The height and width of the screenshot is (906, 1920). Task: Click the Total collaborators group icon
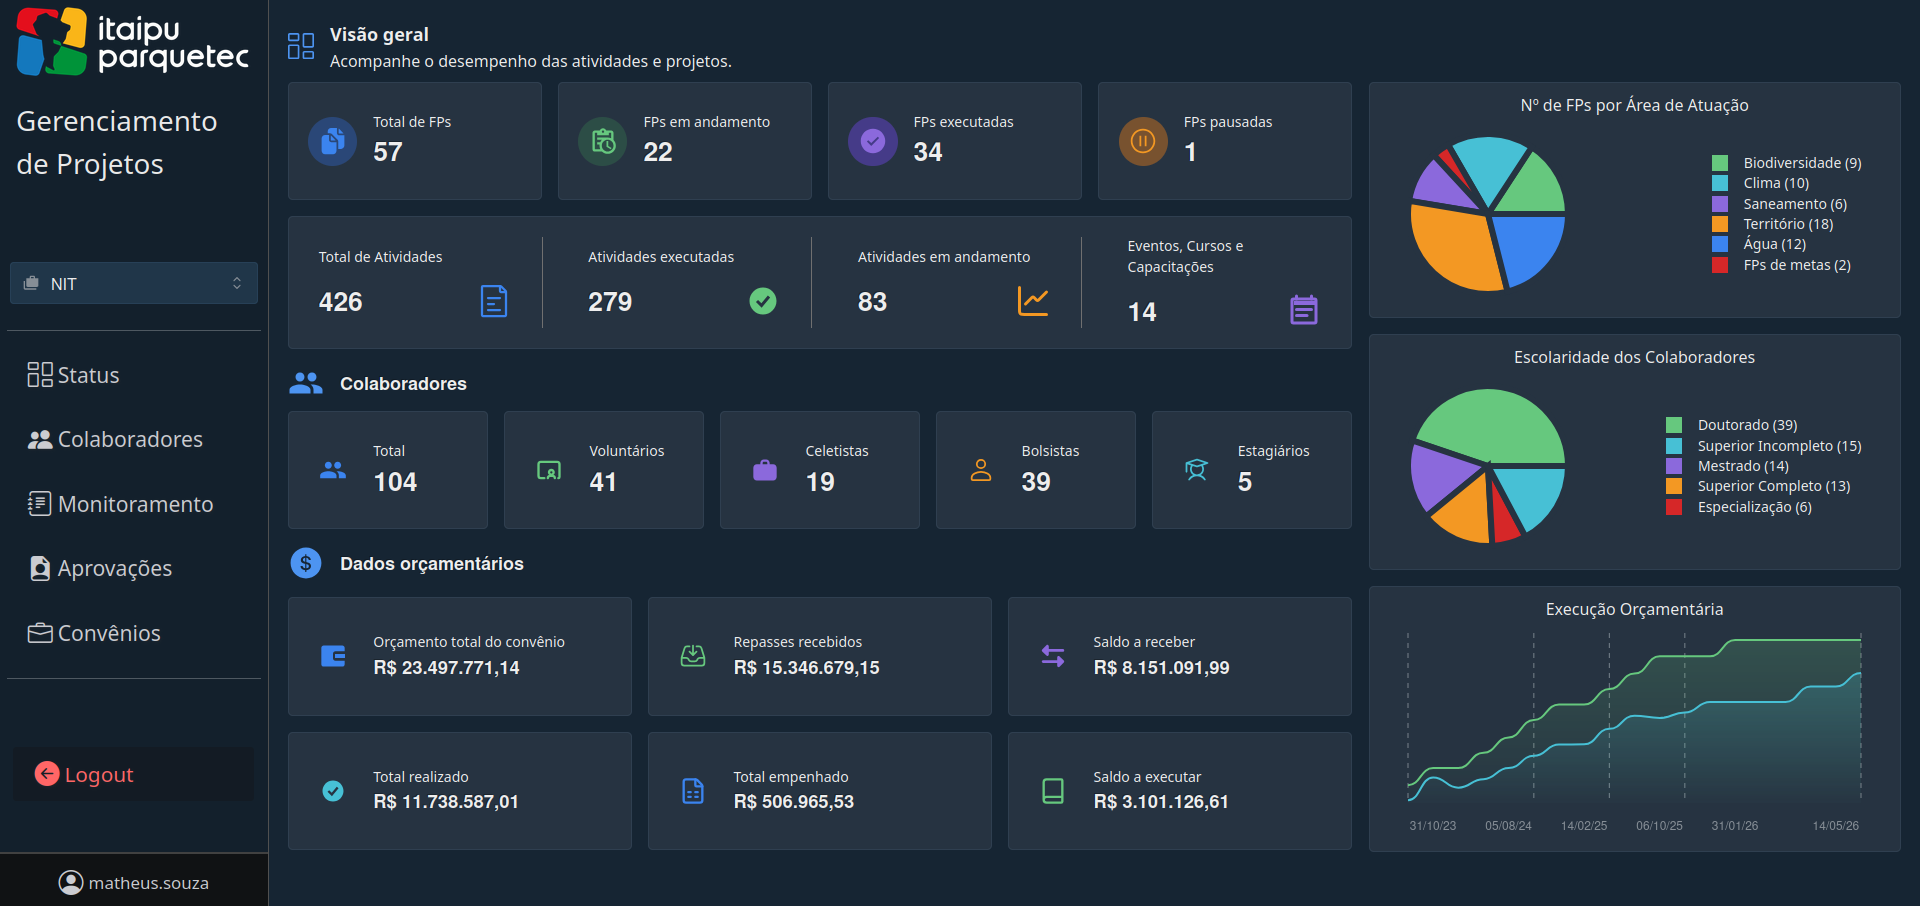pos(333,470)
